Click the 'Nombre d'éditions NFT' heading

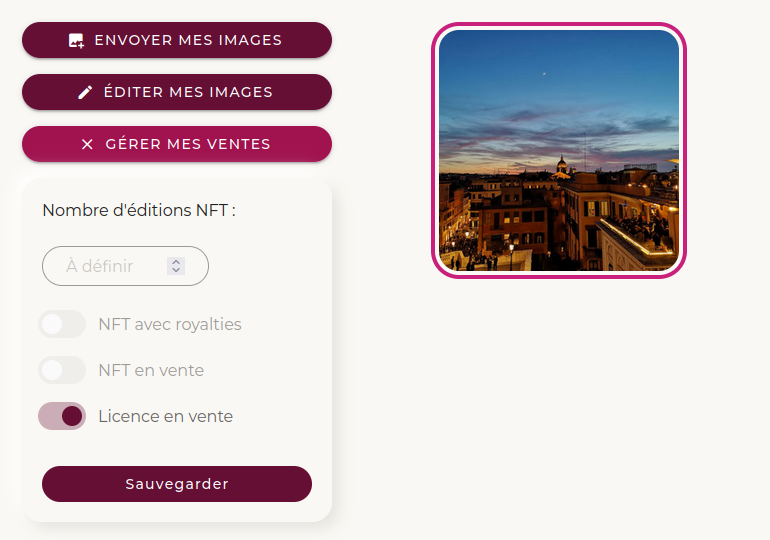[x=139, y=210]
